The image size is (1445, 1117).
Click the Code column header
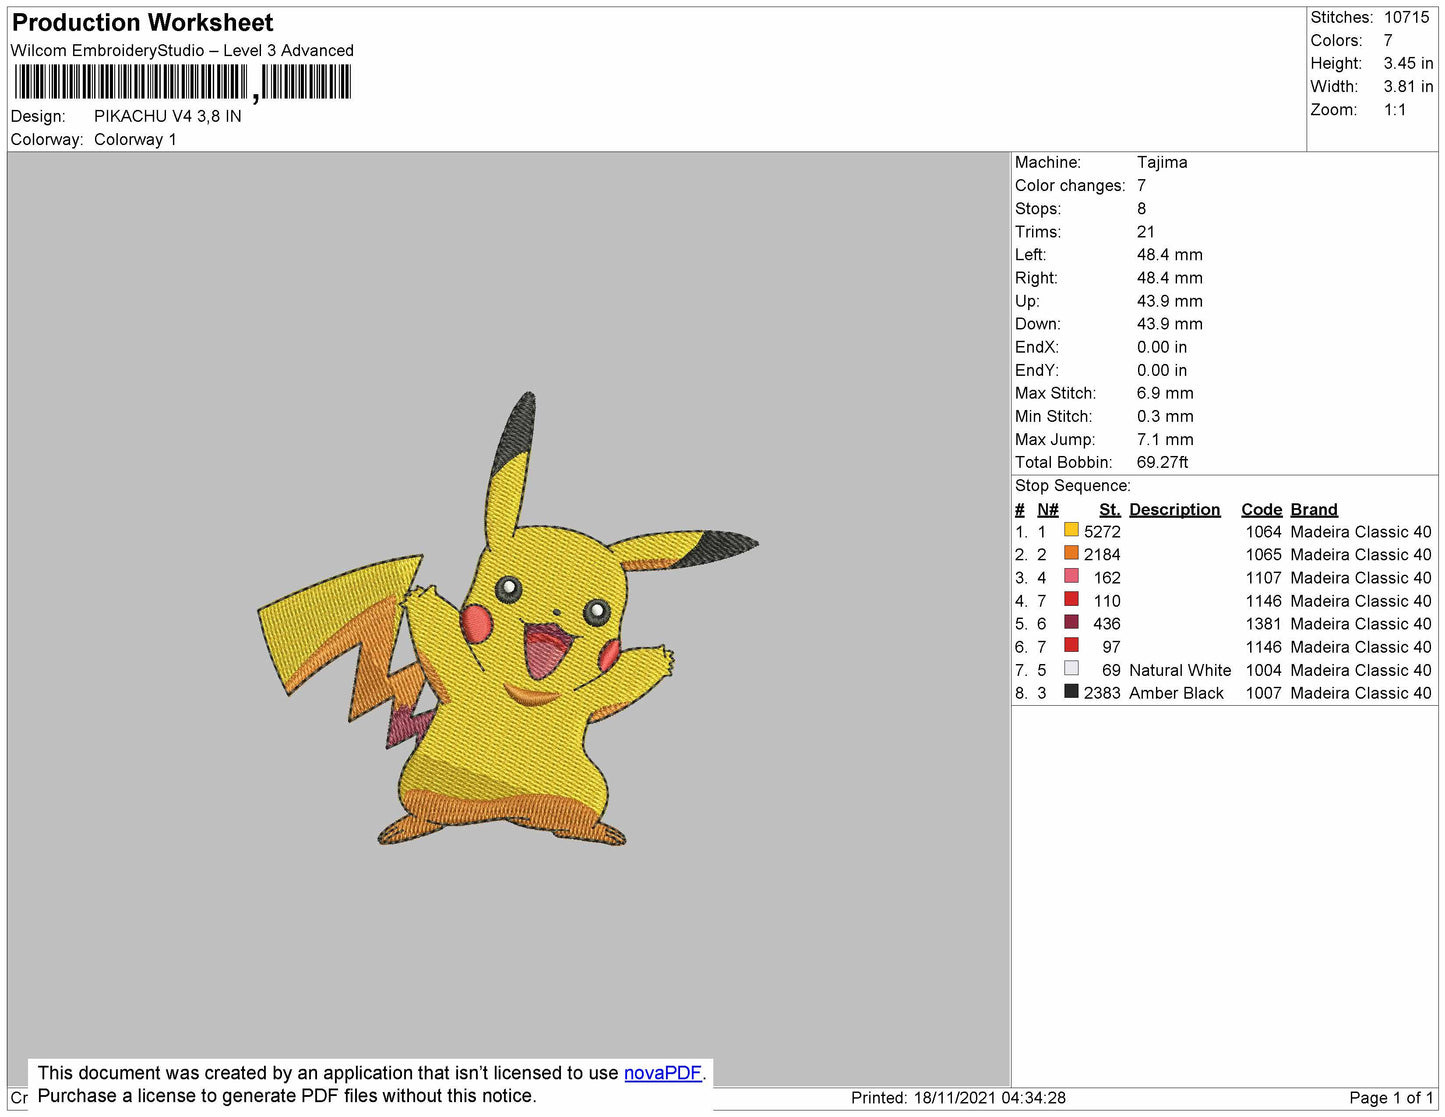(1260, 509)
